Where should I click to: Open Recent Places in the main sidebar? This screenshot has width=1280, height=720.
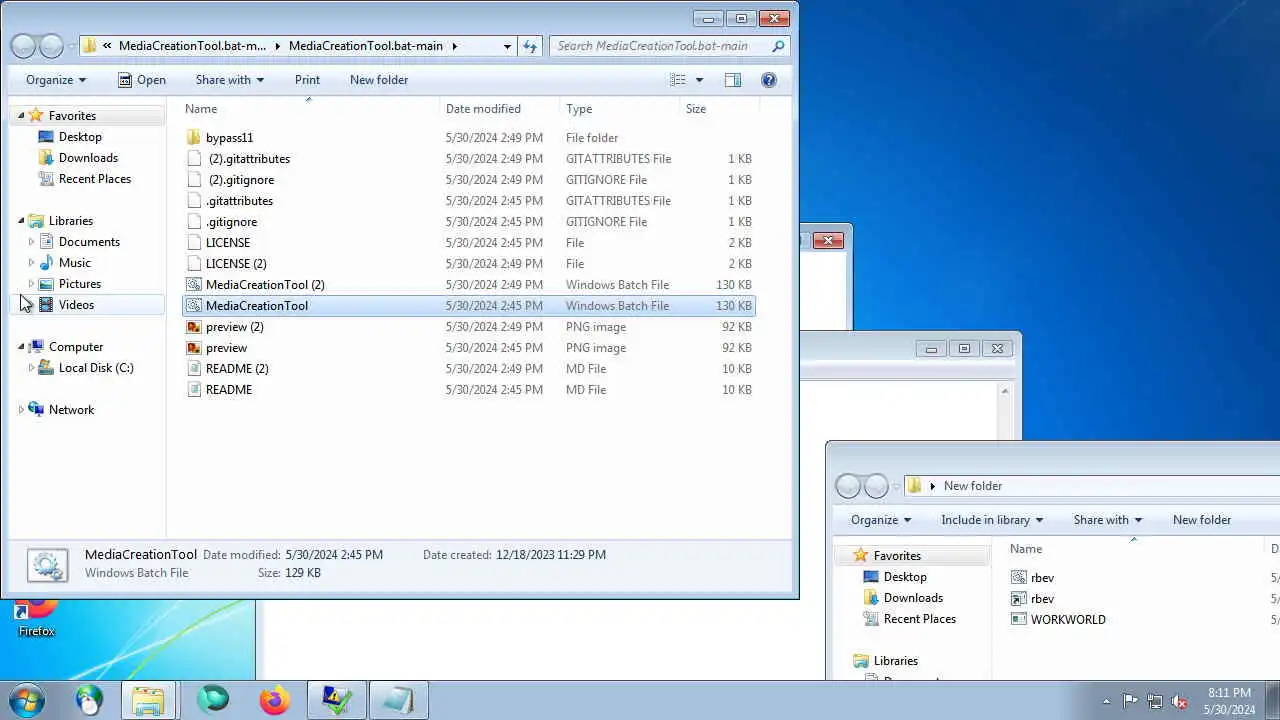pyautogui.click(x=95, y=179)
